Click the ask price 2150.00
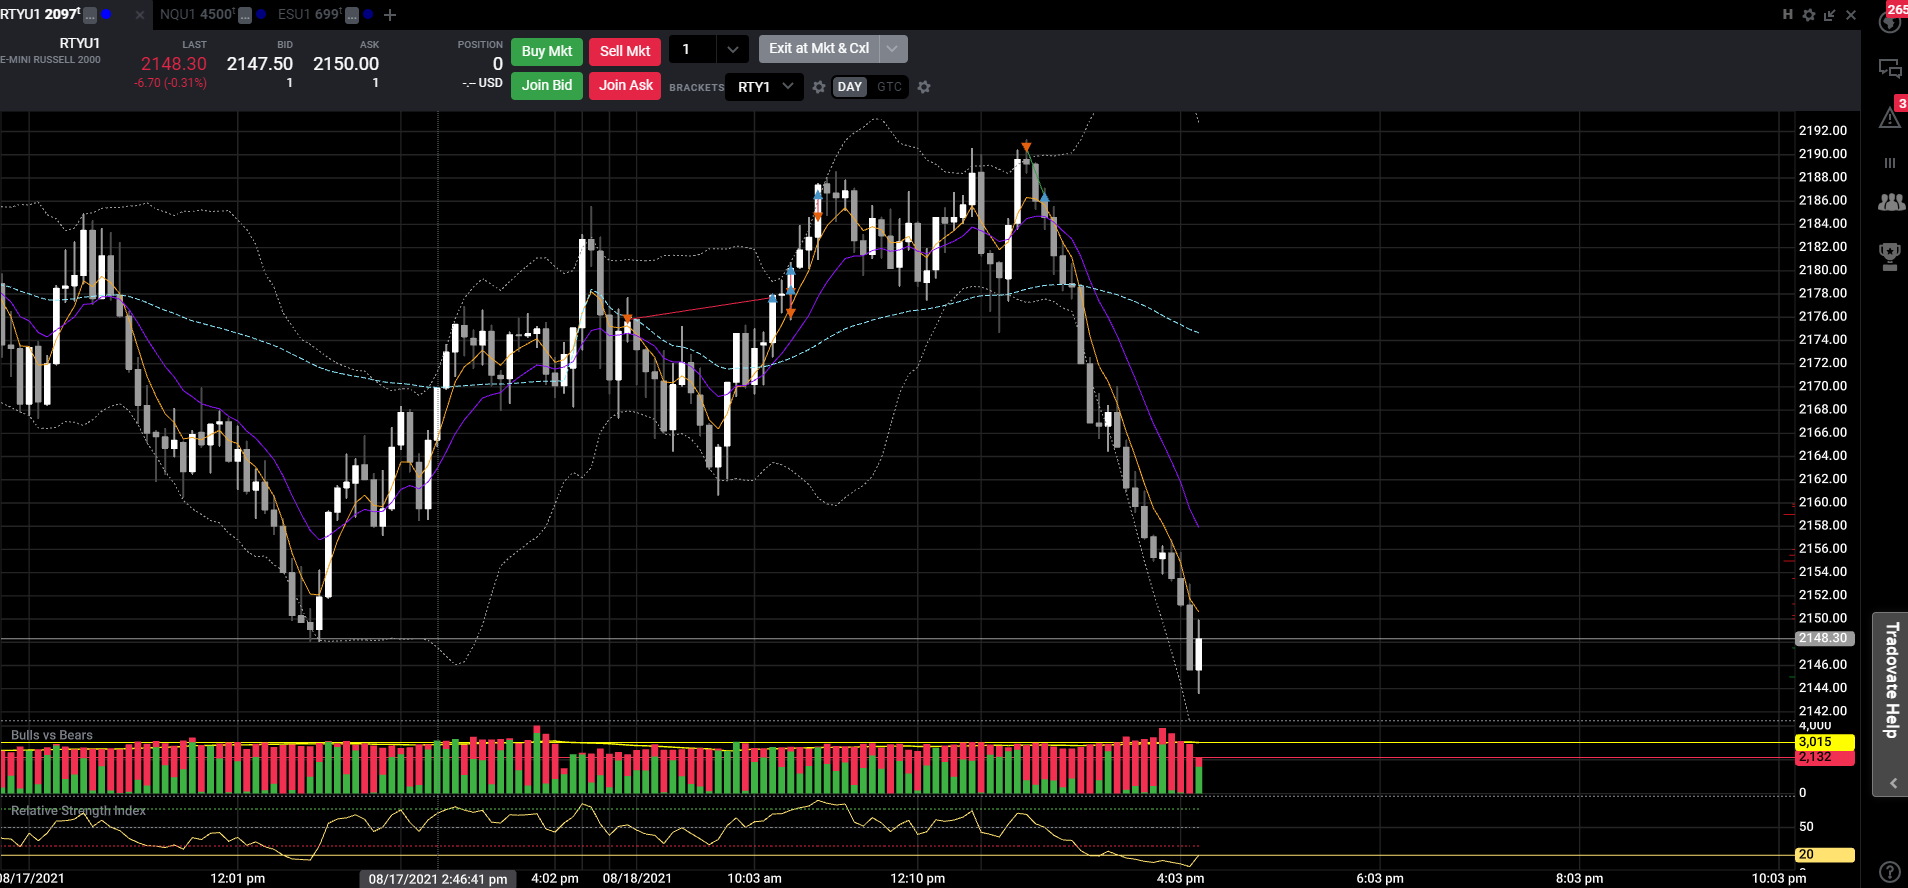Viewport: 1908px width, 888px height. tap(346, 63)
